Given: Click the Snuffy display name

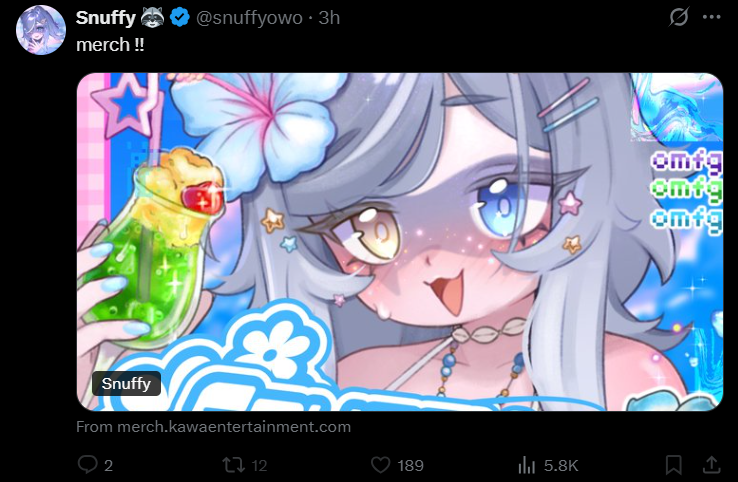Looking at the screenshot, I should 105,18.
